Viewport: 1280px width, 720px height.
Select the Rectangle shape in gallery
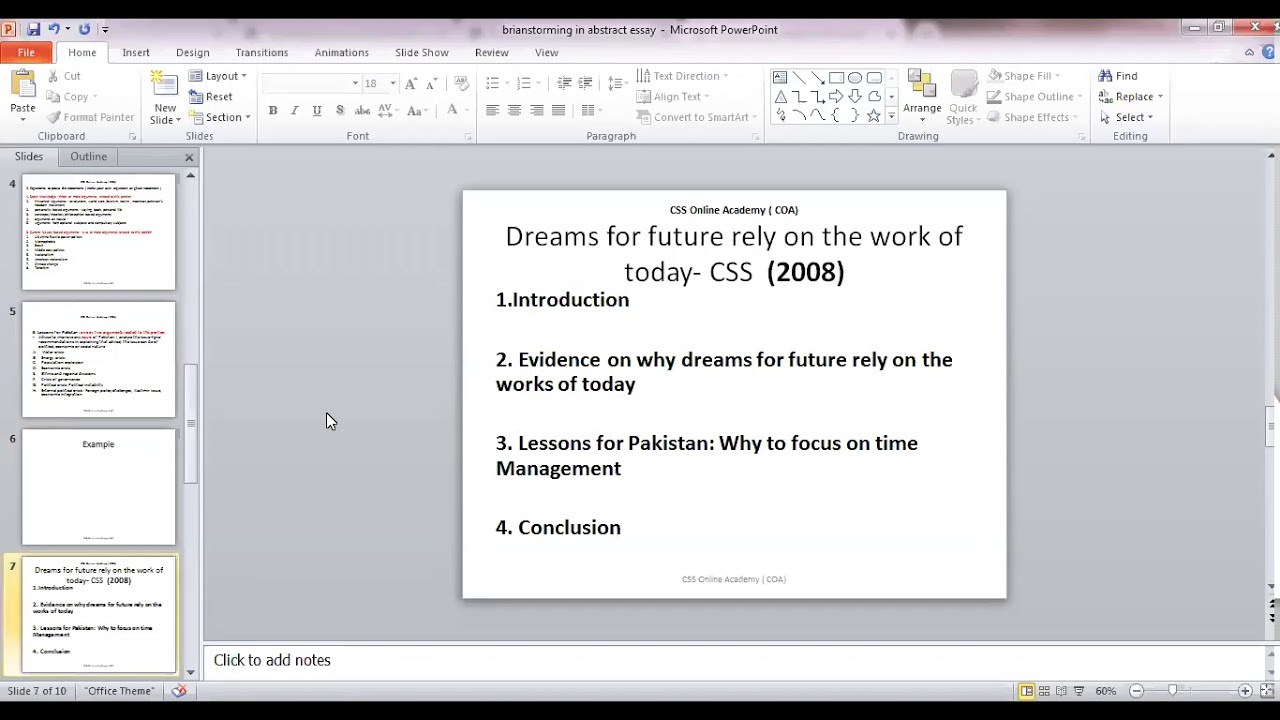click(836, 78)
